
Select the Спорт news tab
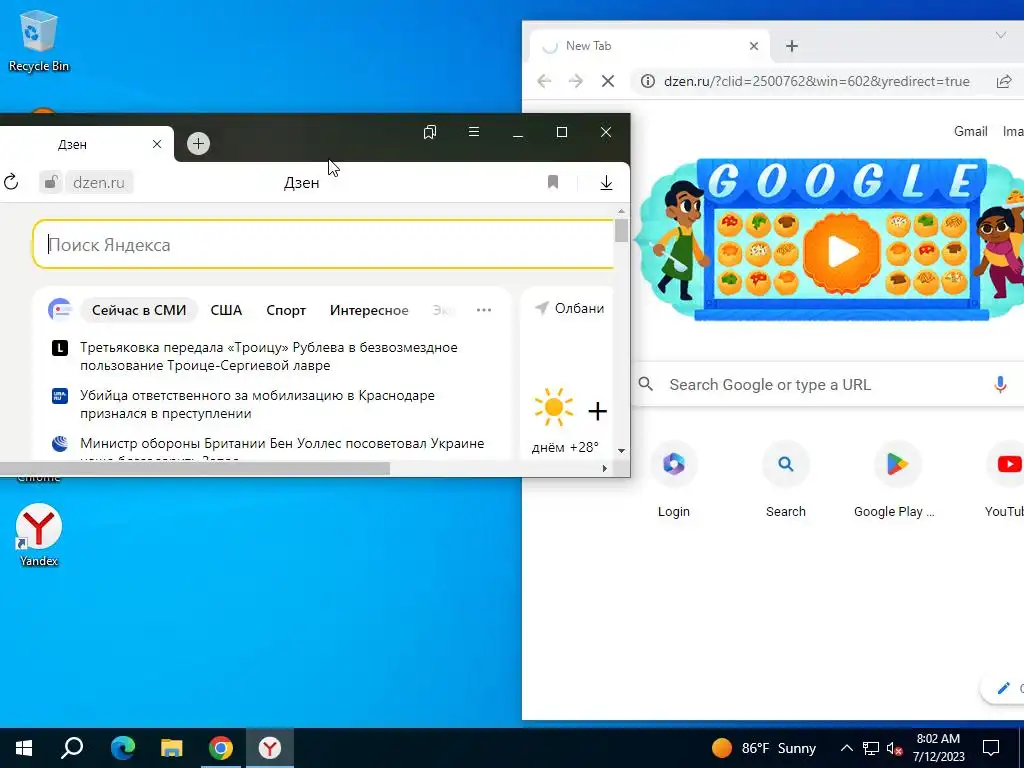click(x=286, y=310)
